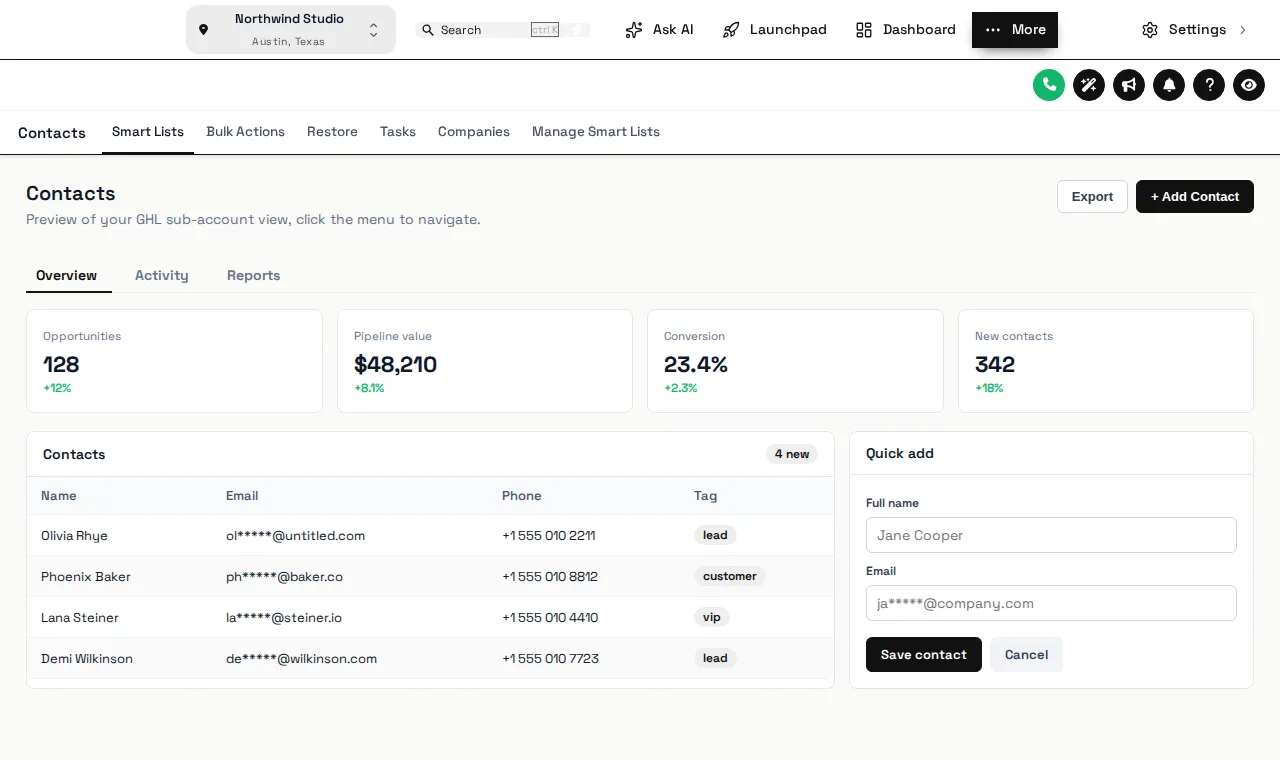Go to the Dashboard grid shortcut
The height and width of the screenshot is (760, 1280).
(x=906, y=30)
